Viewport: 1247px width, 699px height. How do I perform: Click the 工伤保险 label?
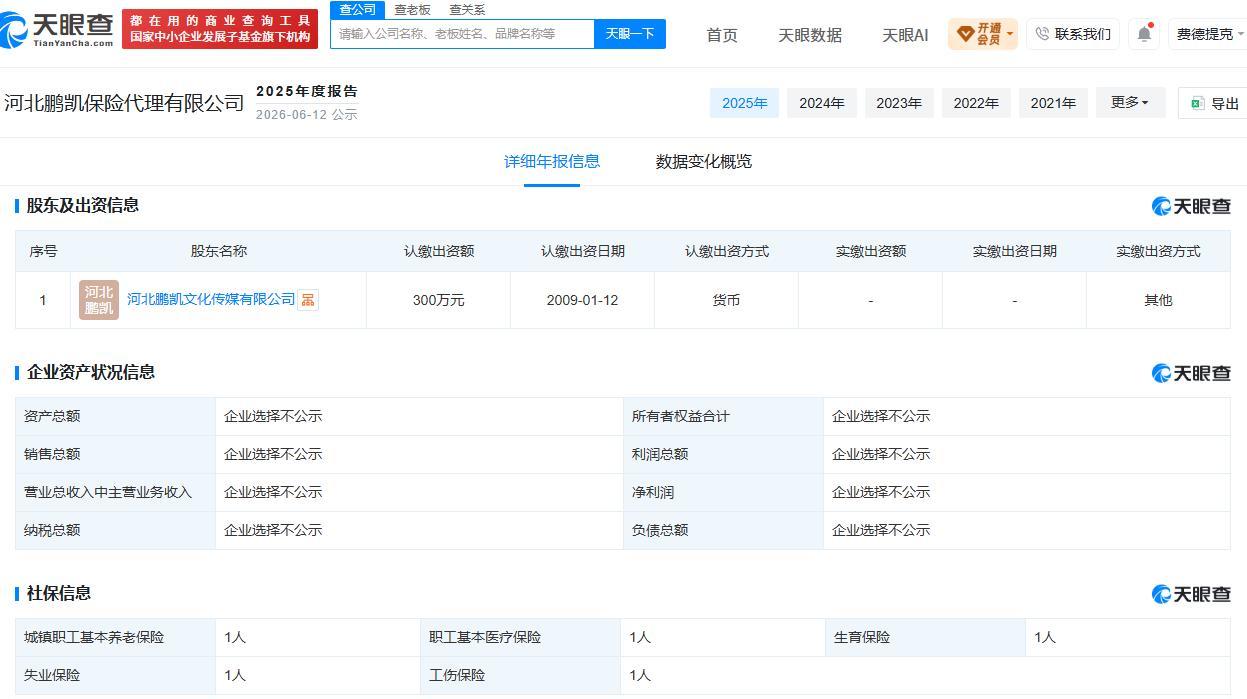pos(457,675)
